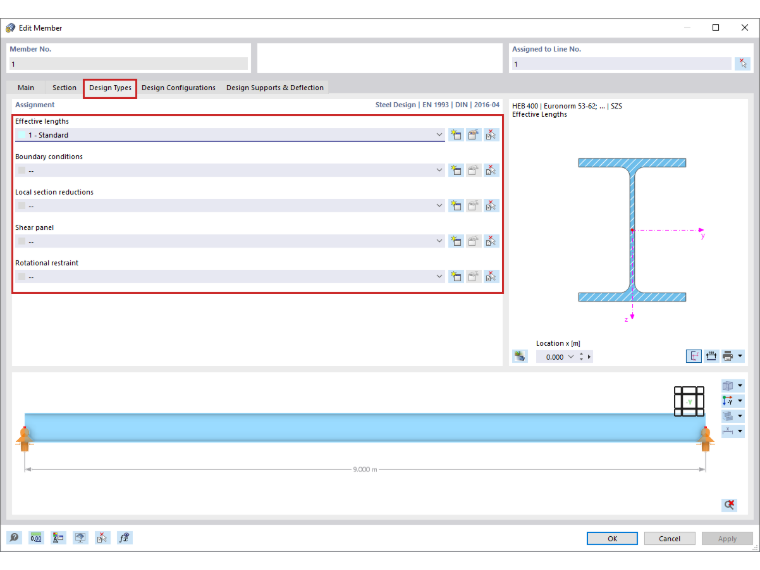Screen dimensions: 760x570
Task: Open the Design Configurations tab
Action: (x=178, y=88)
